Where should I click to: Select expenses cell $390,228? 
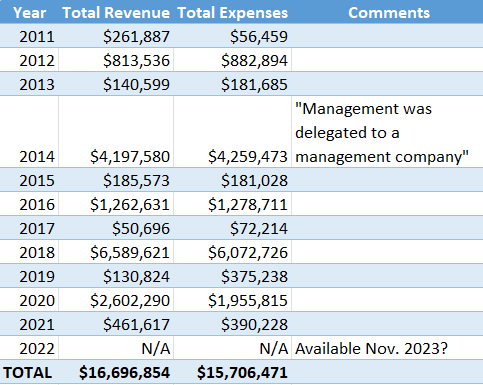232,324
